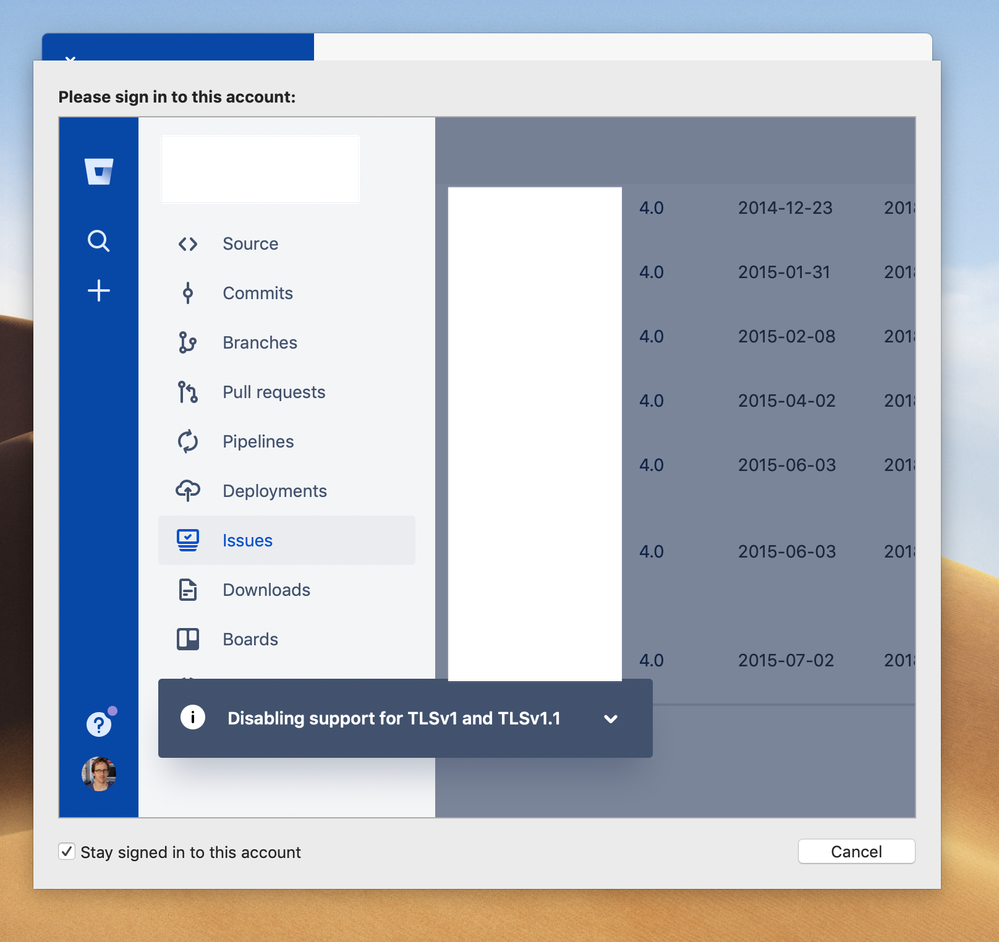Click the Pipelines circular arrows icon
The image size is (999, 942).
pyautogui.click(x=187, y=441)
